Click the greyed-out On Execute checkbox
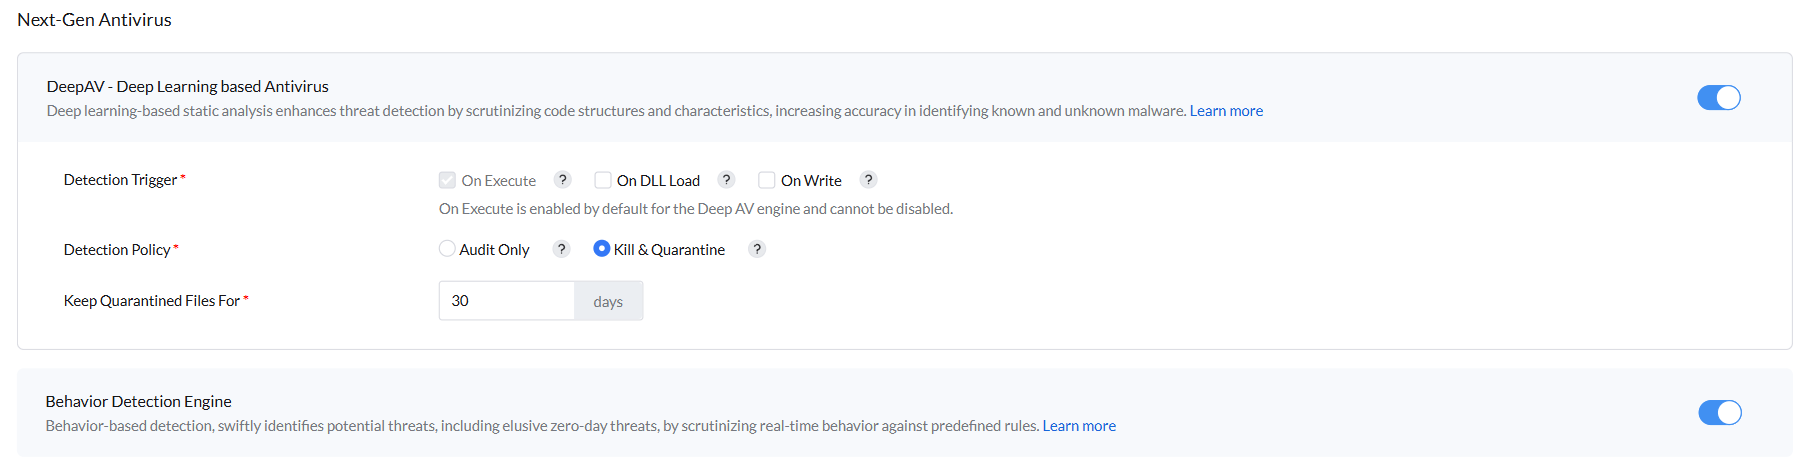Viewport: 1805px width, 463px height. [x=447, y=180]
